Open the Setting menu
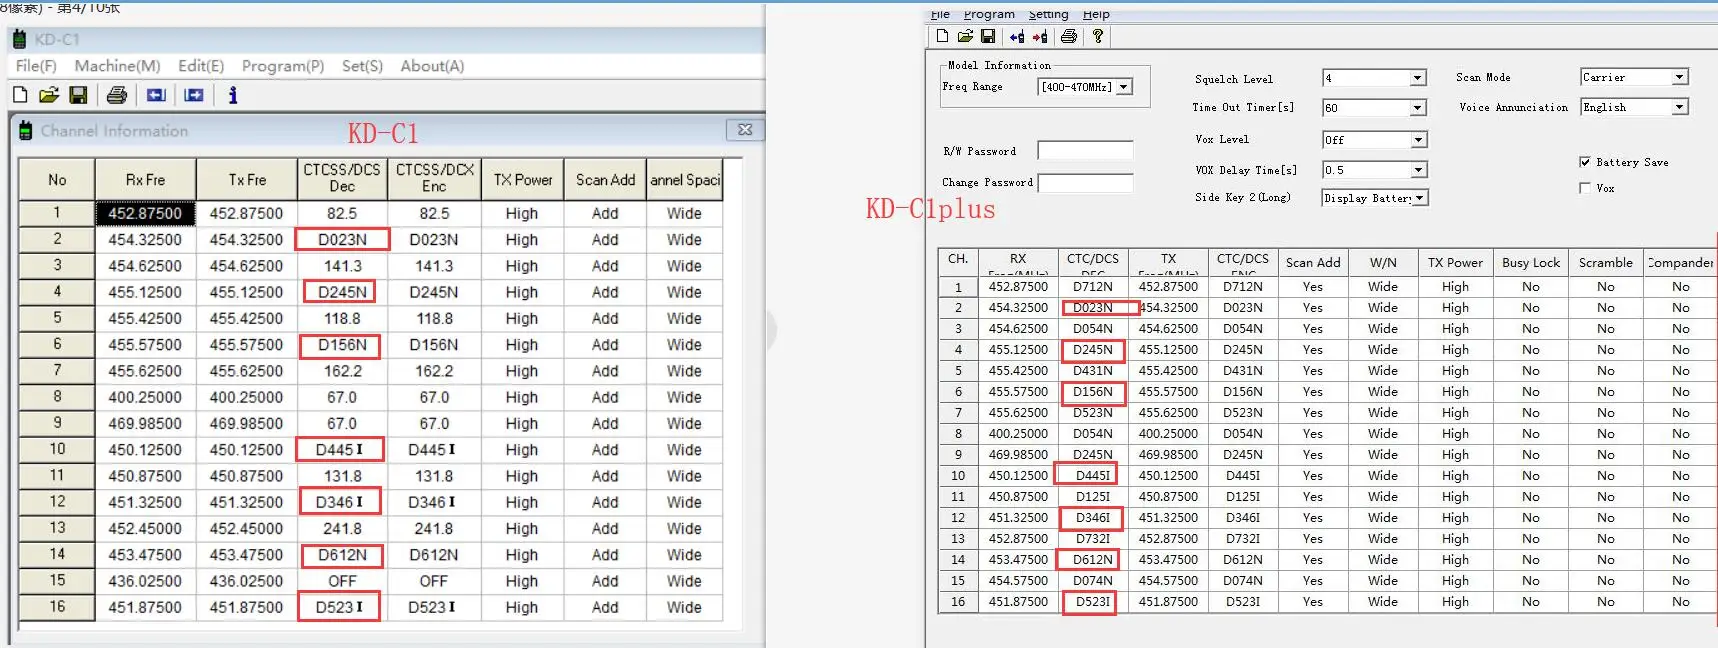The height and width of the screenshot is (648, 1718). click(x=1048, y=14)
